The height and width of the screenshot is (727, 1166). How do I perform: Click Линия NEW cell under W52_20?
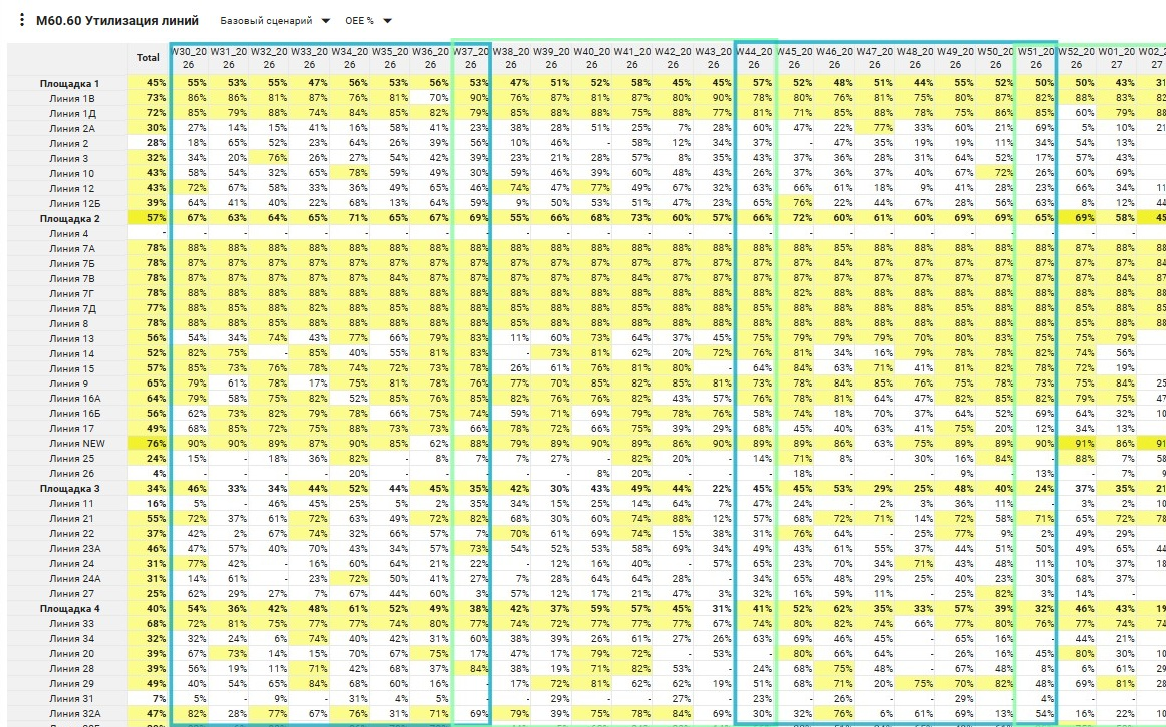pyautogui.click(x=1076, y=443)
